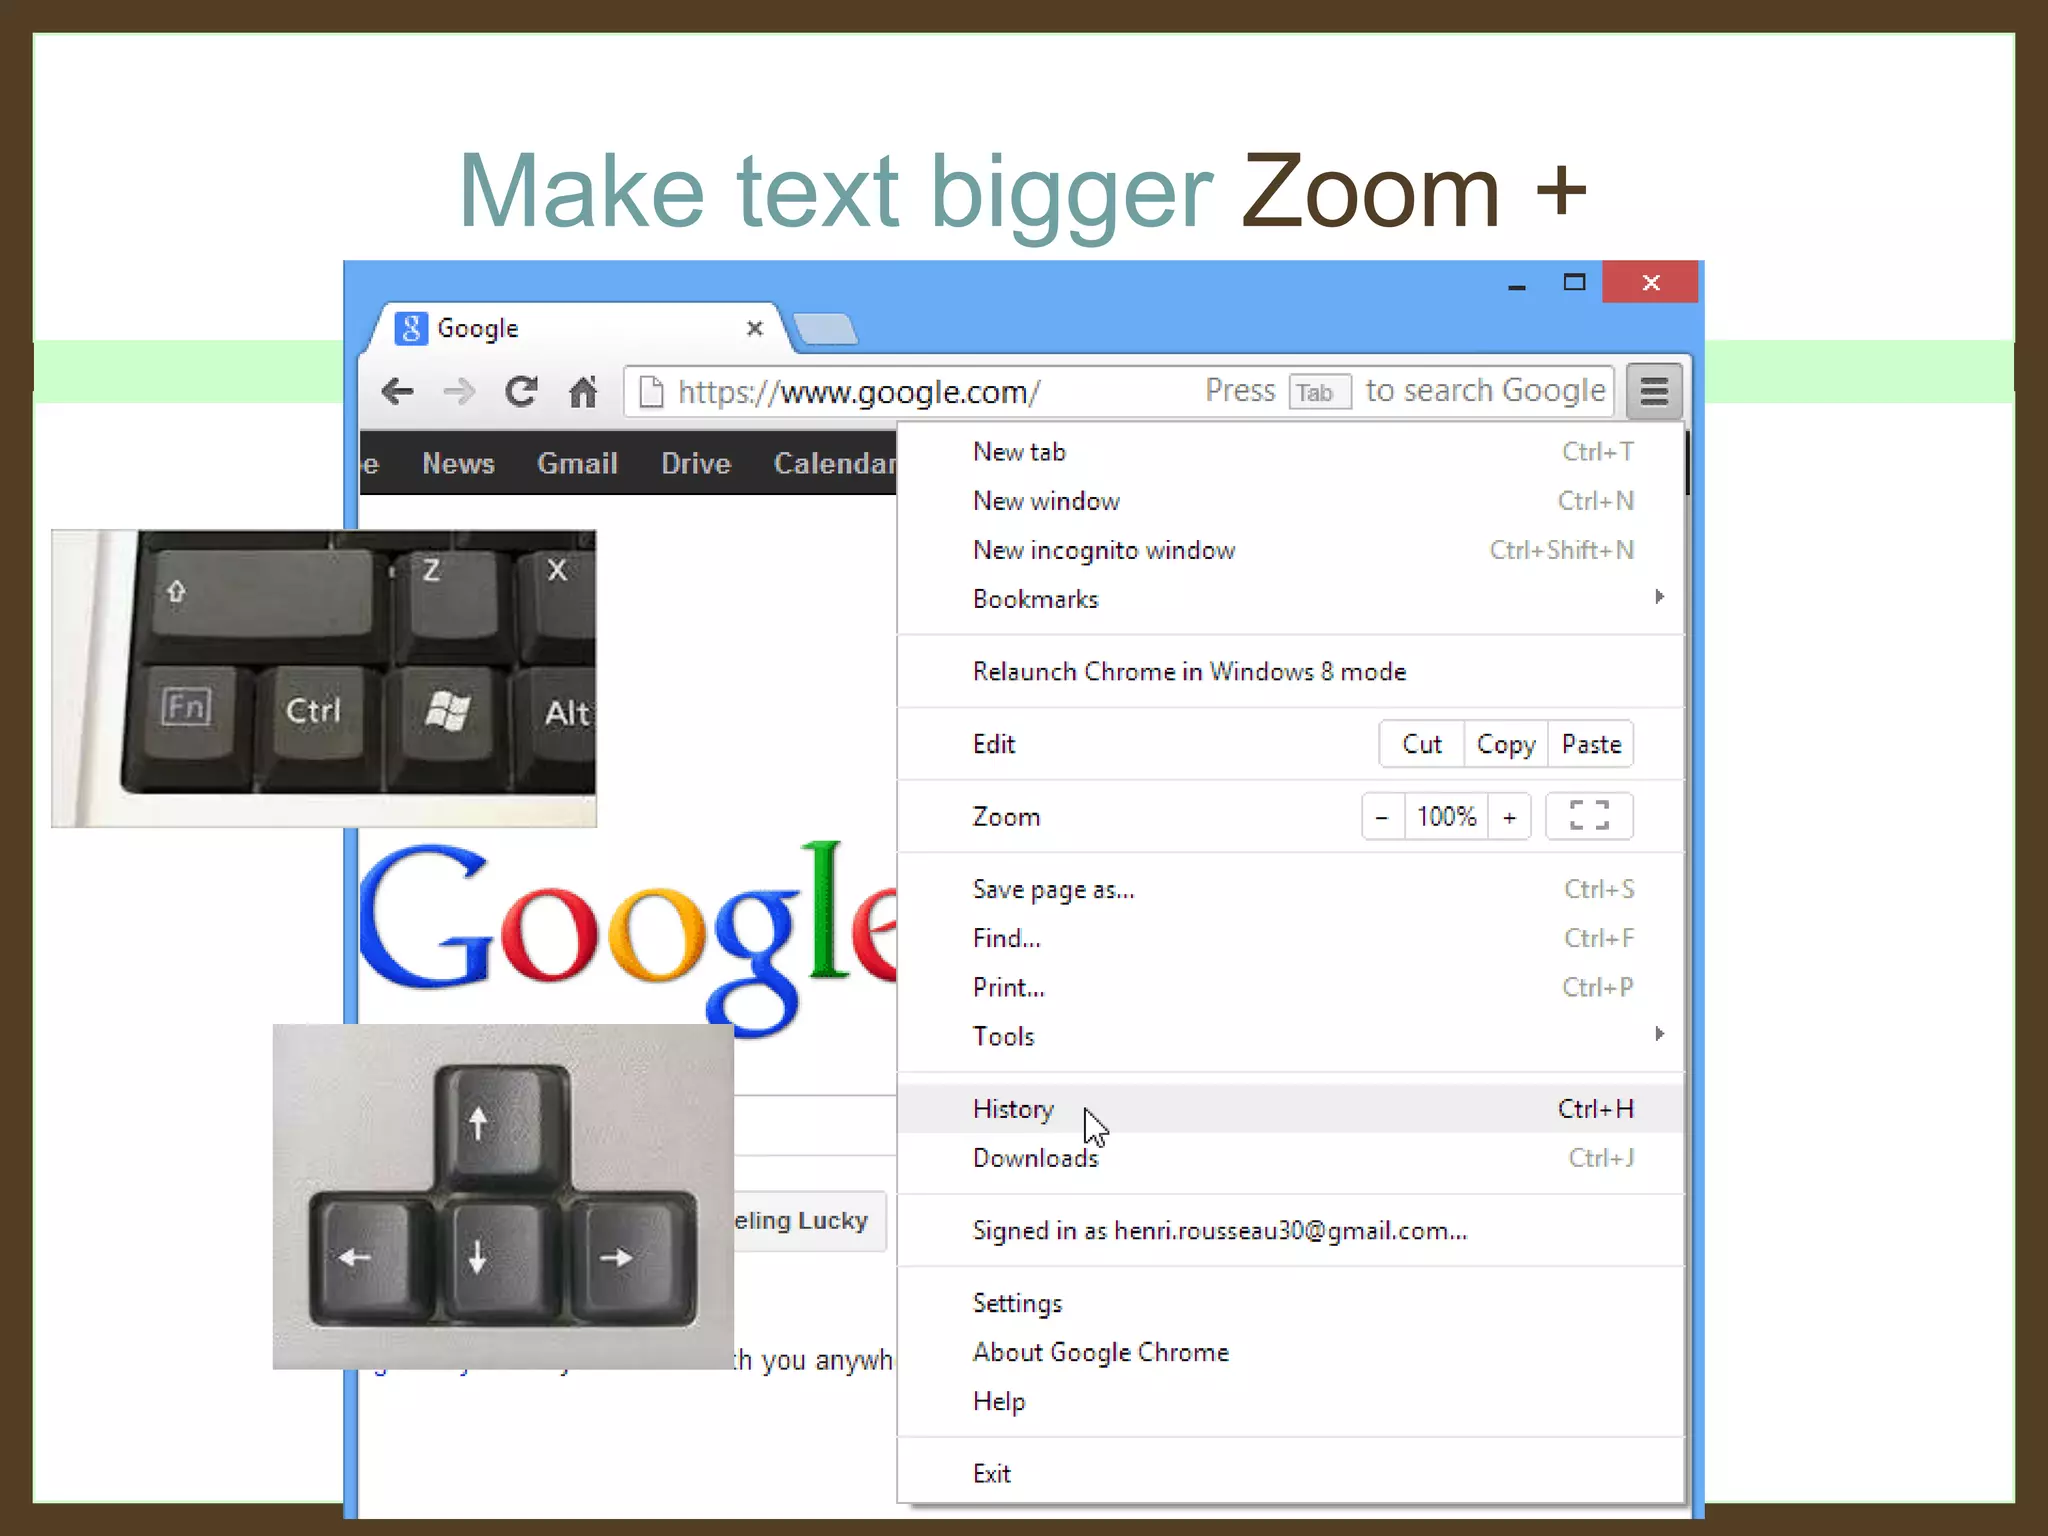Open the Bookmarks menu entry
This screenshot has width=2048, height=1536.
(1290, 599)
